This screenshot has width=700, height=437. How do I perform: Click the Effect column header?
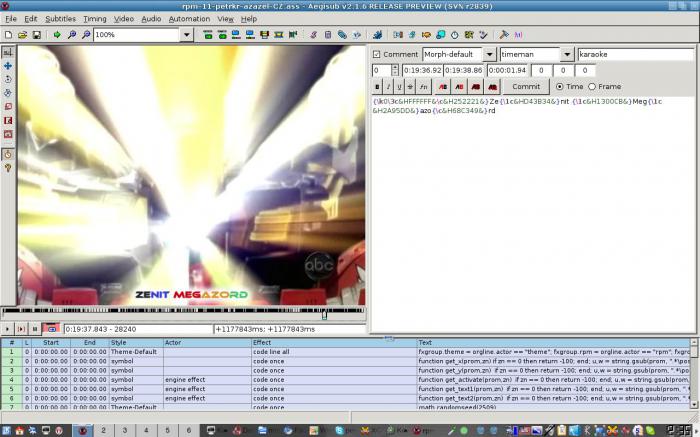point(334,342)
